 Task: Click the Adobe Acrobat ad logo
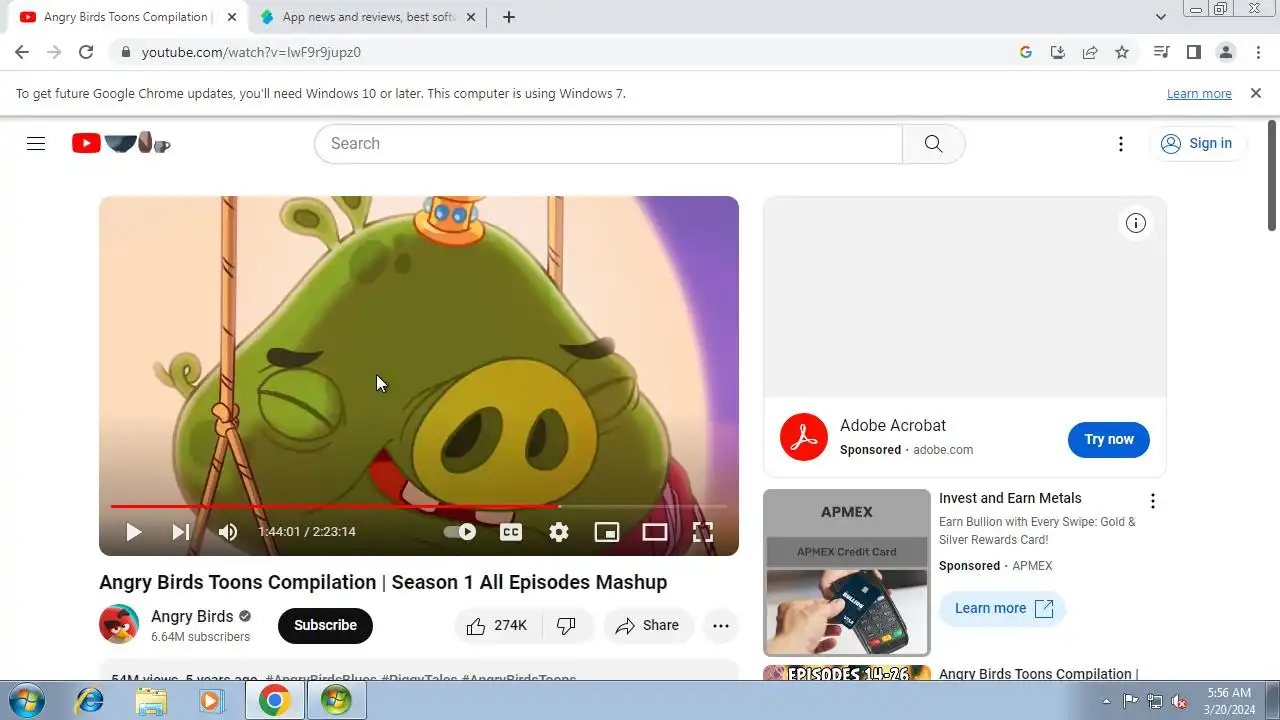coord(804,437)
